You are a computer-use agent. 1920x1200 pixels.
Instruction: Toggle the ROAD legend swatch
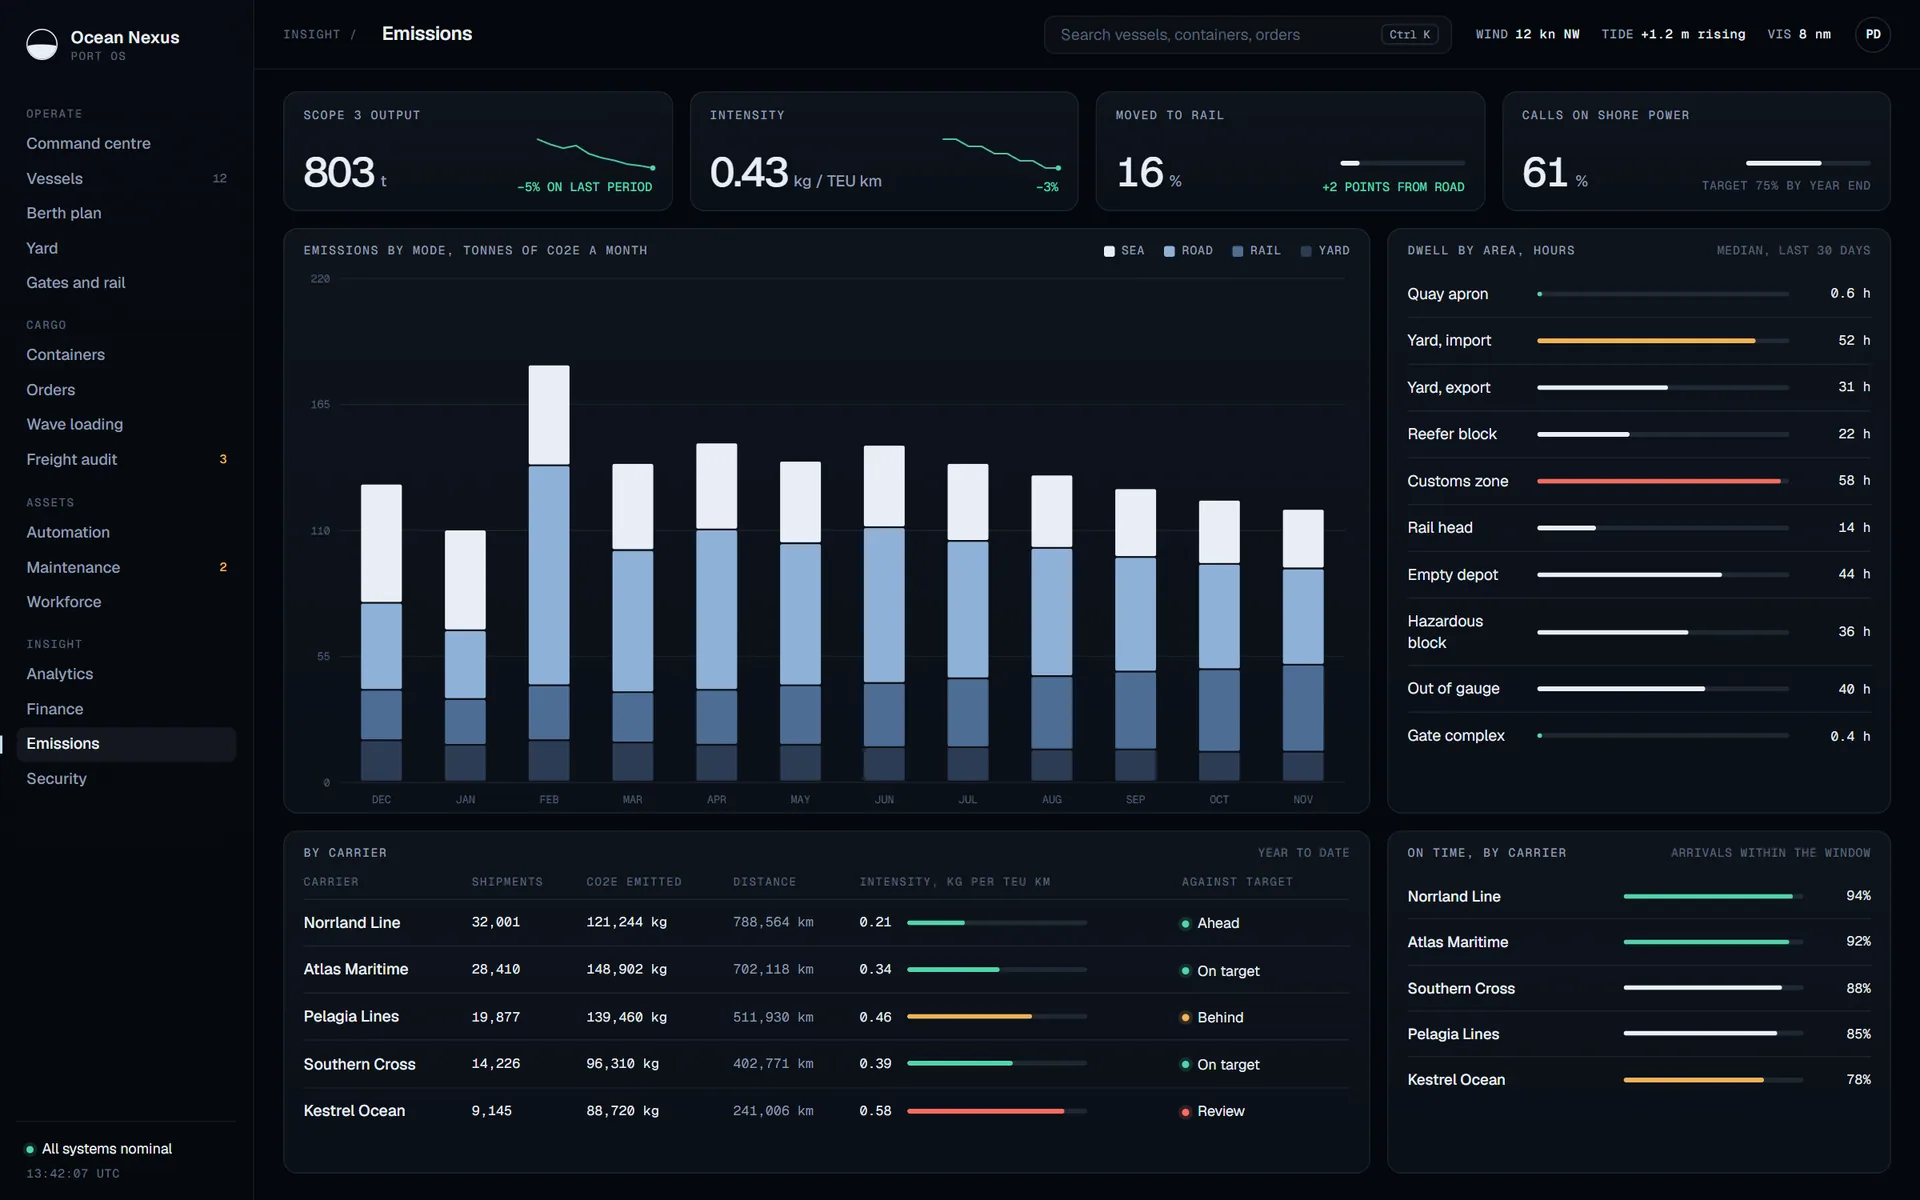(1169, 251)
